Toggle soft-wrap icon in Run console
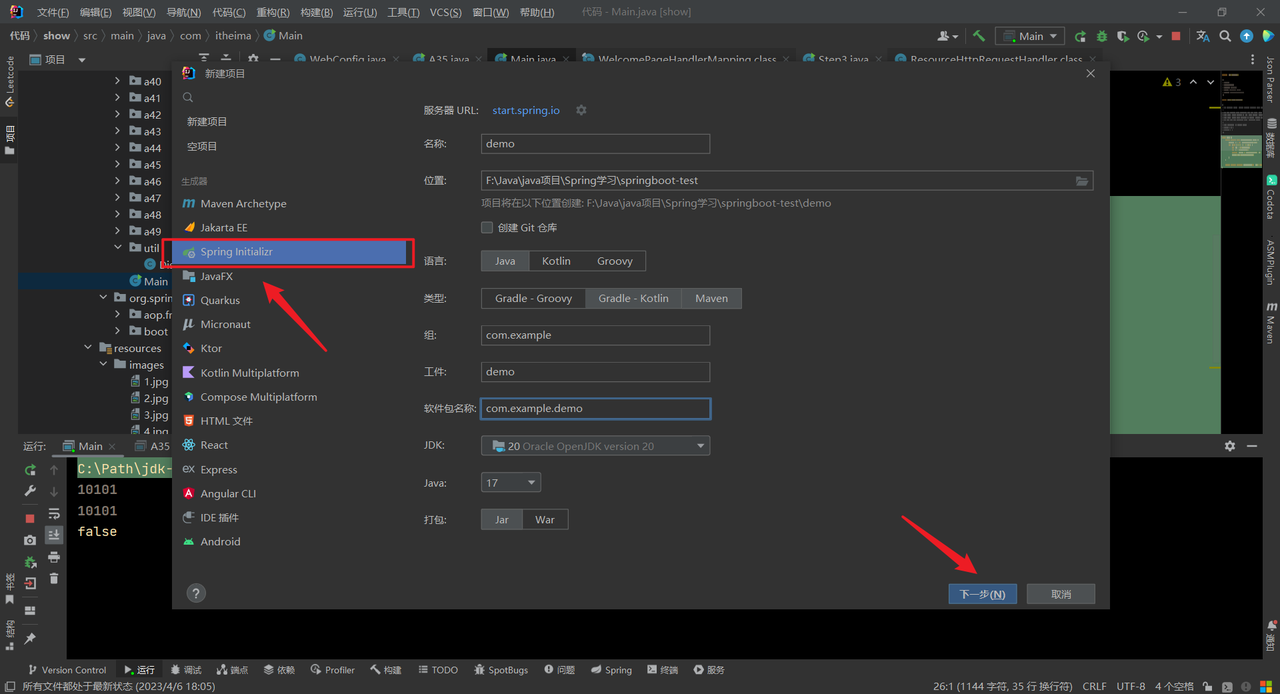1280x694 pixels. (54, 513)
